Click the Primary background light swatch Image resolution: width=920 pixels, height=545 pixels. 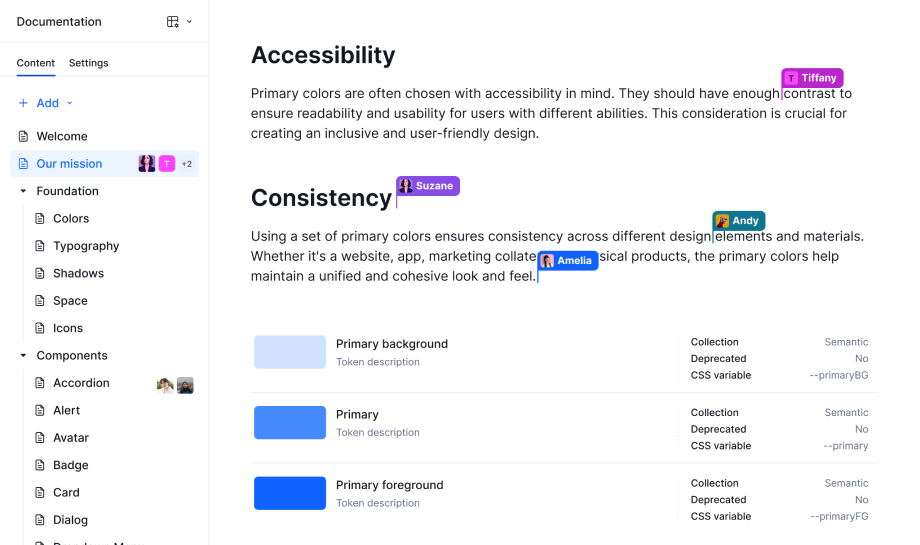click(290, 352)
